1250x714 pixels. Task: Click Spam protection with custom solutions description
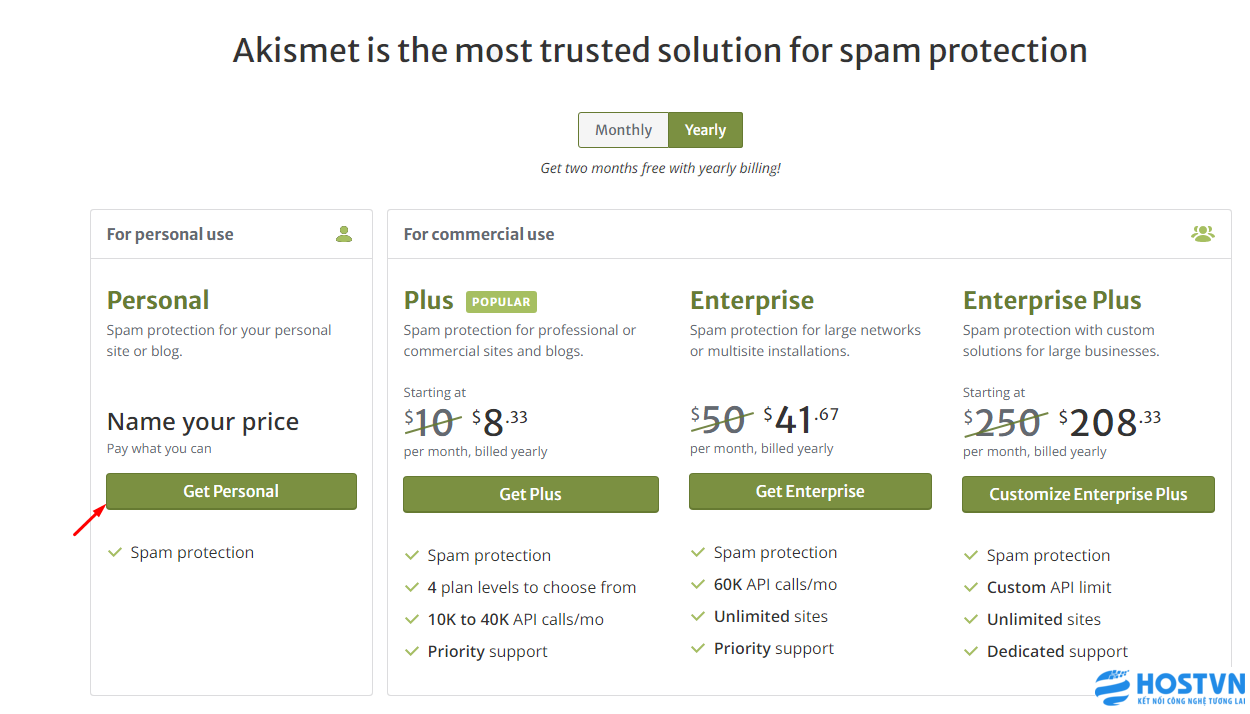click(1061, 340)
